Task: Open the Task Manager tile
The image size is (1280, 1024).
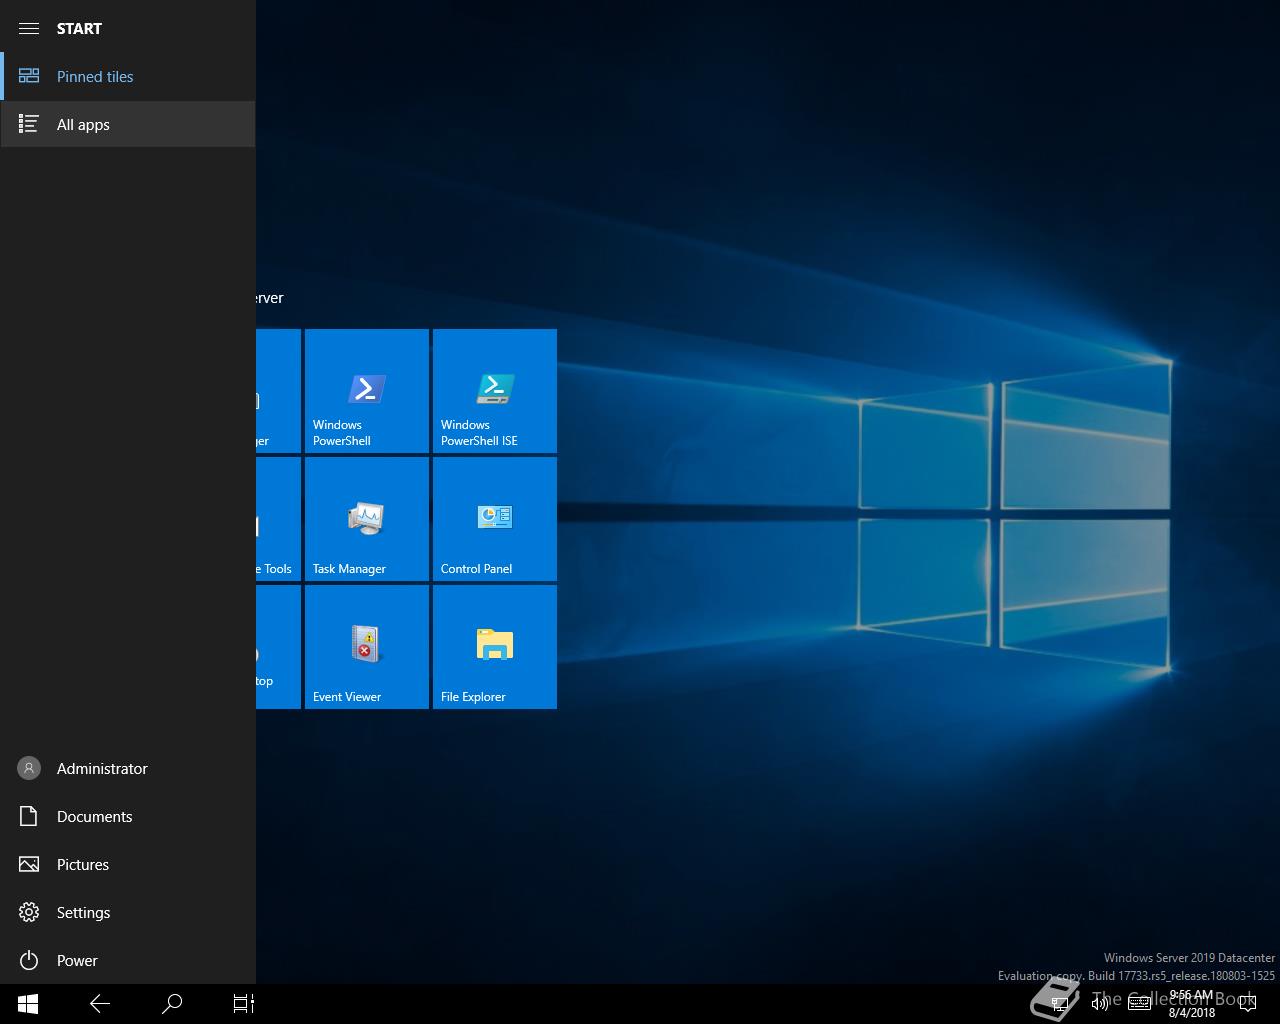Action: pyautogui.click(x=367, y=519)
